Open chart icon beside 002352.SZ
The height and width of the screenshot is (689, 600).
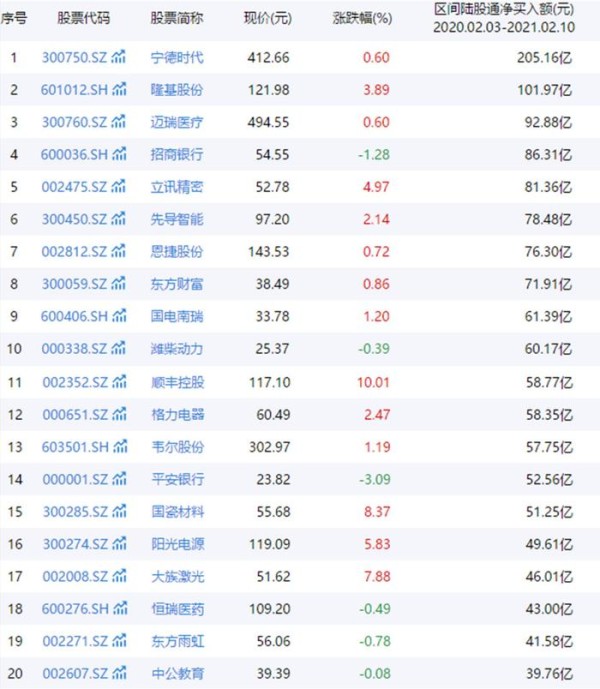[119, 382]
